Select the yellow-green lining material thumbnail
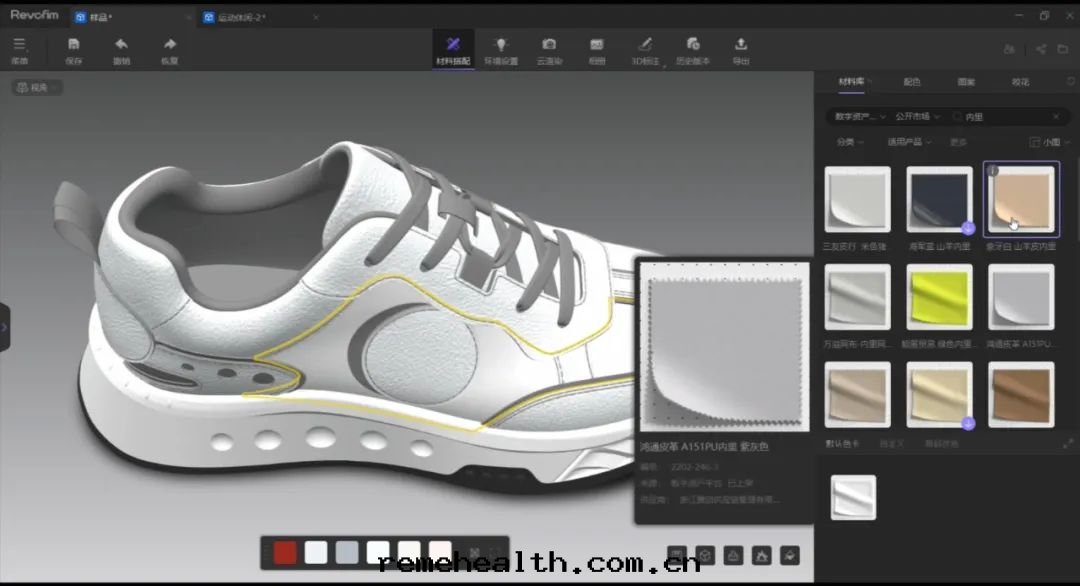This screenshot has width=1080, height=586. click(938, 297)
